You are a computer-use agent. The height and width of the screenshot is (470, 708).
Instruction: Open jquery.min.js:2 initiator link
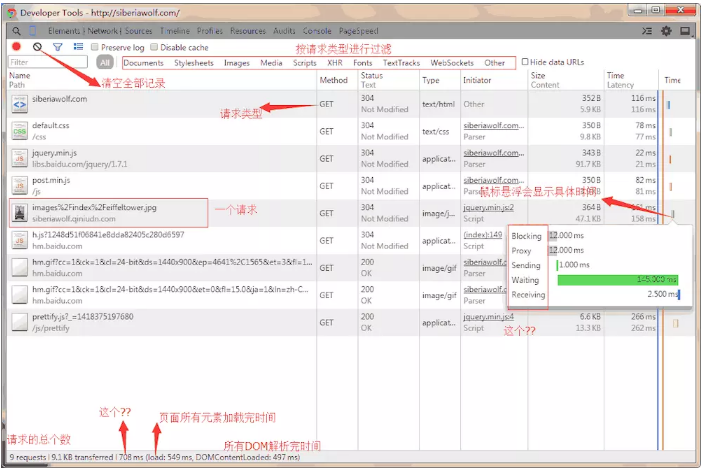487,207
